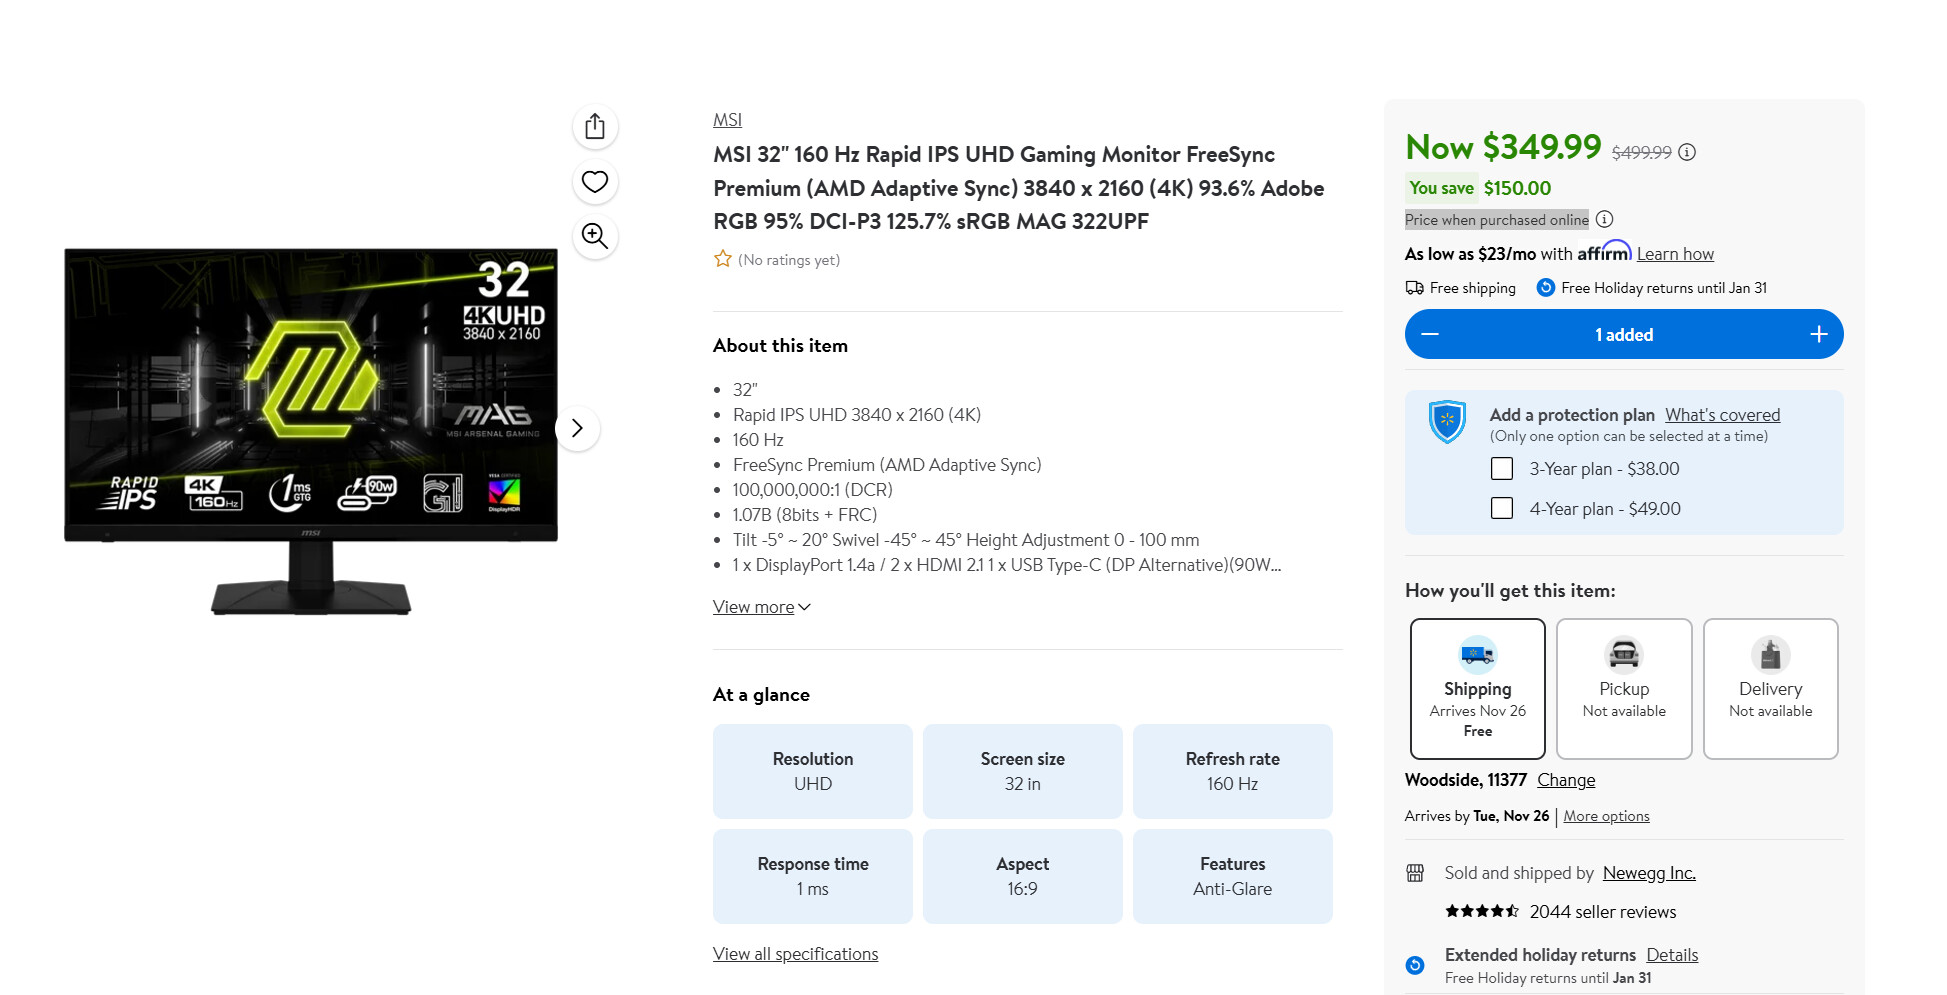The height and width of the screenshot is (995, 1947).
Task: Open More options for arrival date
Action: tap(1607, 816)
